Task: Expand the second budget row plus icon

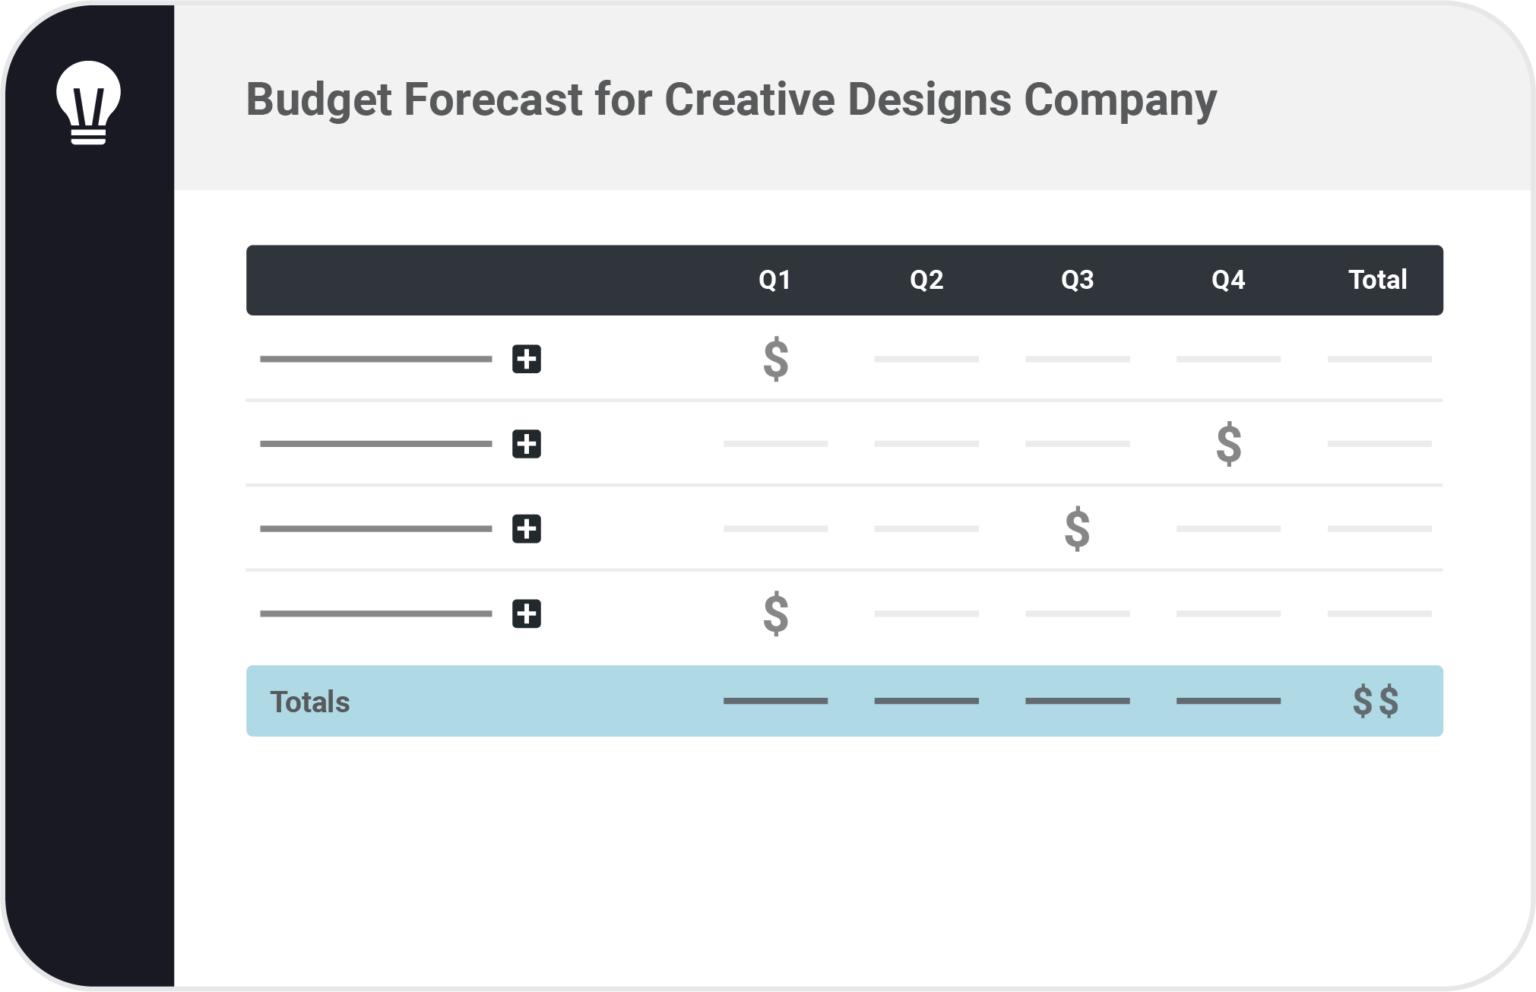Action: [527, 444]
